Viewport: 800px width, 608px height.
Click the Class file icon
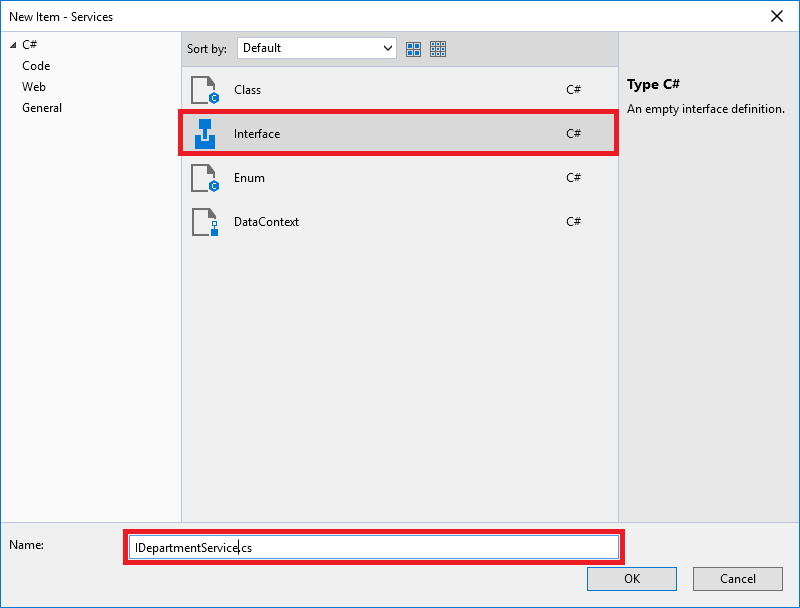pyautogui.click(x=204, y=90)
